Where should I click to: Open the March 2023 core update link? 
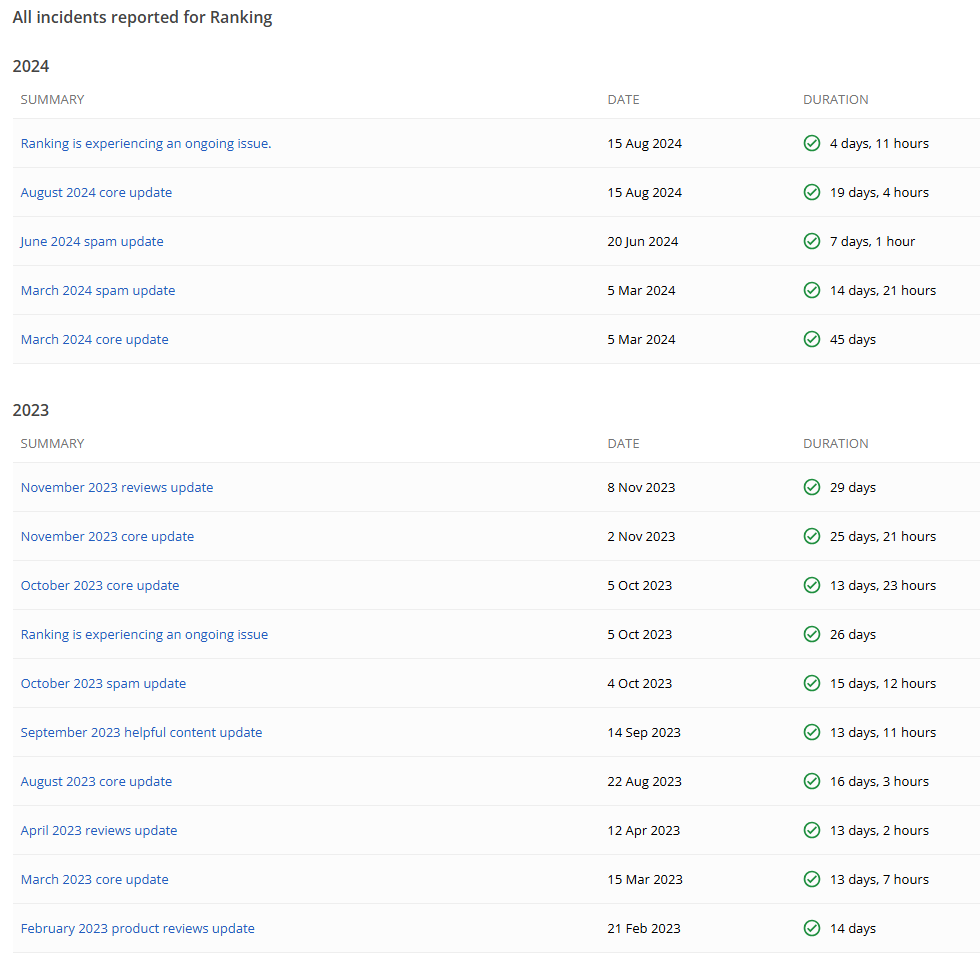[x=95, y=880]
